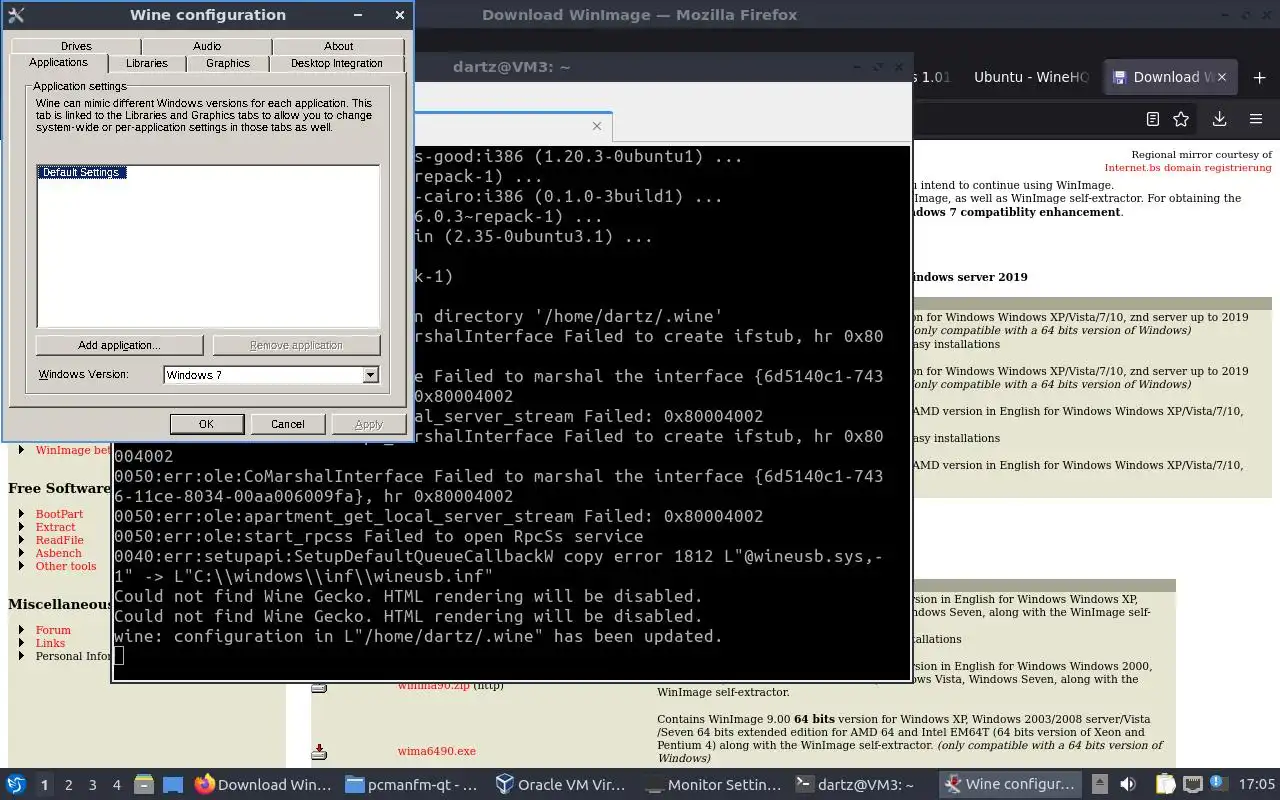Open the Libraries tab
The image size is (1280, 800).
pos(147,63)
